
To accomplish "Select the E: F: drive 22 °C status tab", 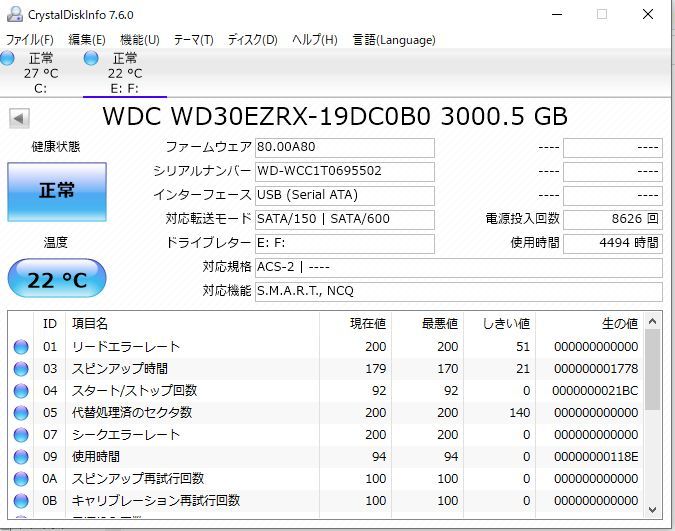I will 125,73.
